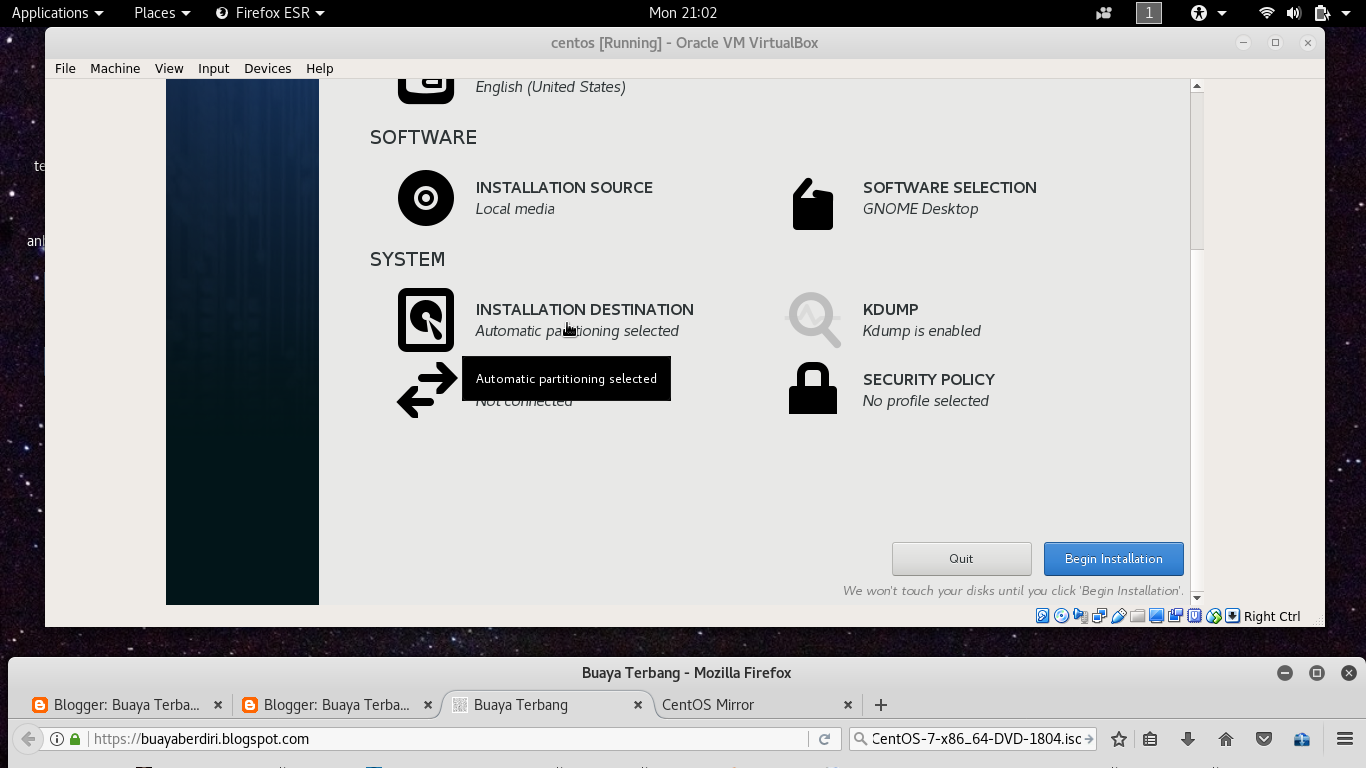Focus the Firefox URL address field
The width and height of the screenshot is (1366, 768).
tap(450, 739)
